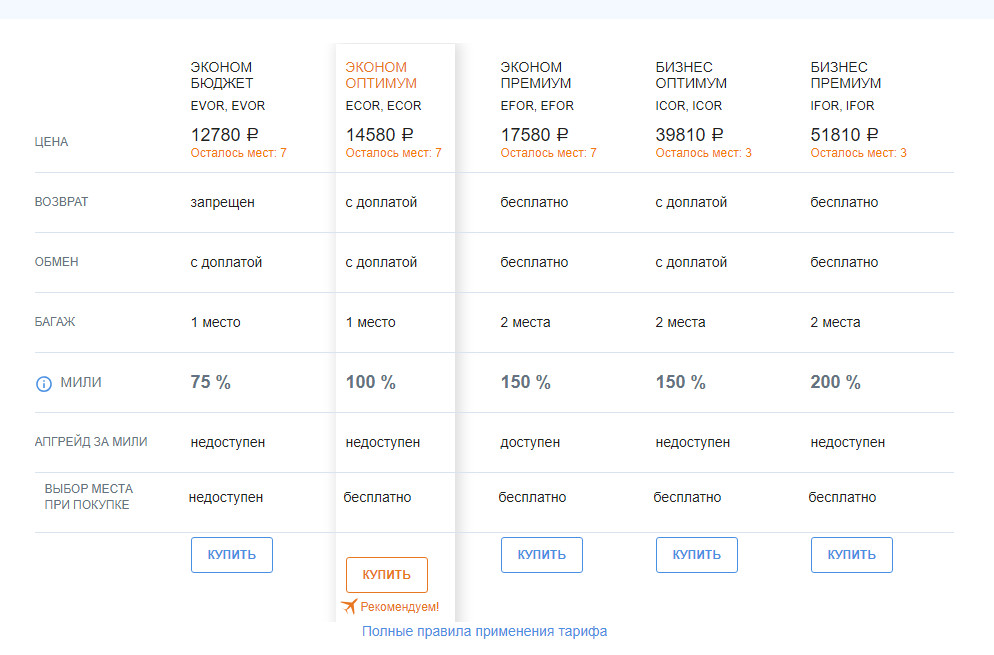Select the ЭКОНОМ БЮДЖЕТ column header
994x655 pixels.
pos(222,75)
